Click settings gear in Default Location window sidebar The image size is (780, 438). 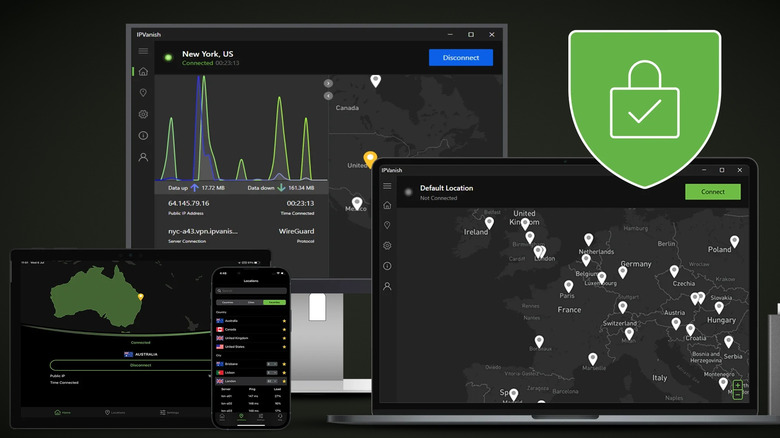pos(387,245)
